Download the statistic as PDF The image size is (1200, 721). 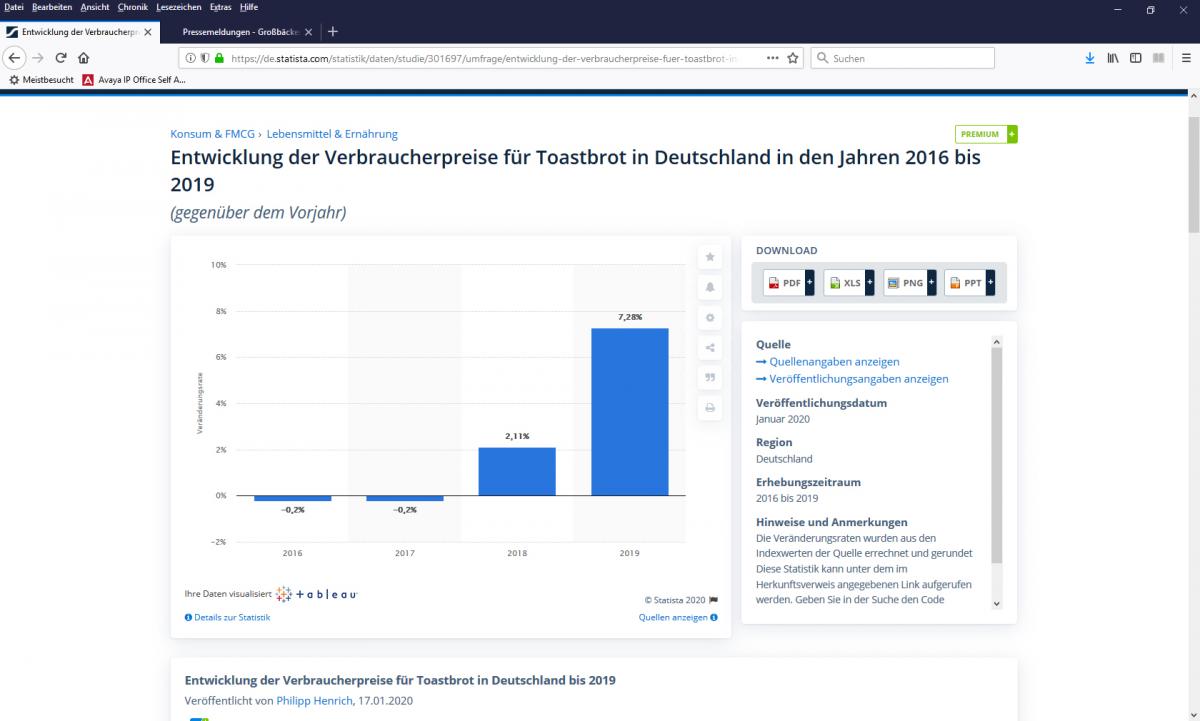coord(789,283)
